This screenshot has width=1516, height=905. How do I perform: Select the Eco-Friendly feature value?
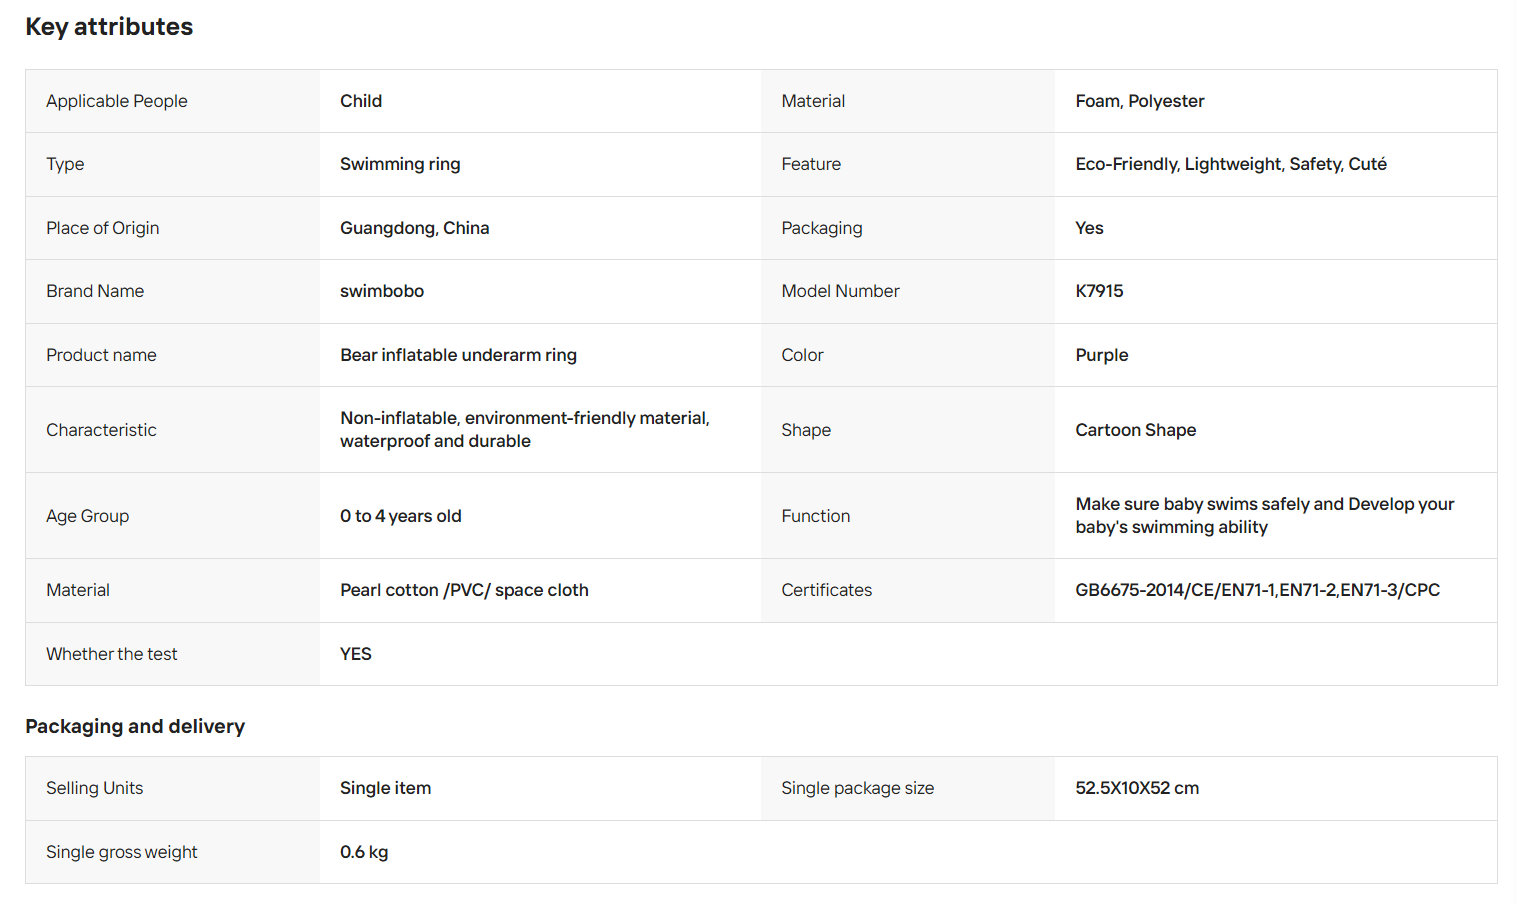(x=1231, y=164)
